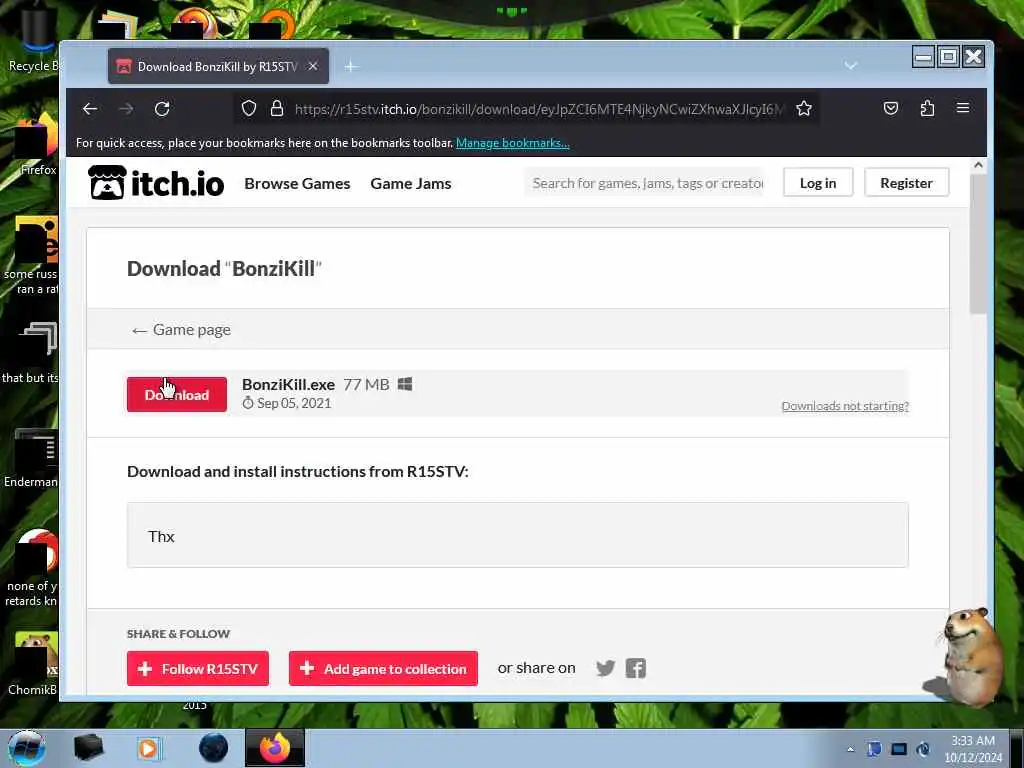Open the network monitor tray icon
Image resolution: width=1024 pixels, height=768 pixels.
pyautogui.click(x=899, y=749)
